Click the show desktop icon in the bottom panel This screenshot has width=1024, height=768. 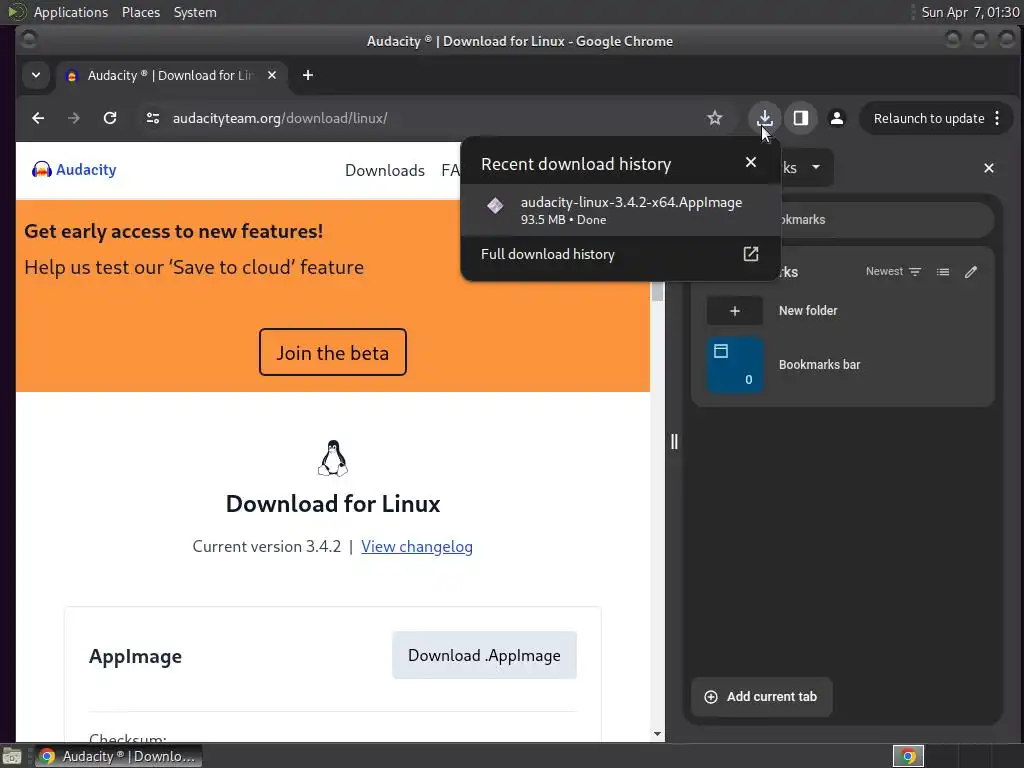click(12, 756)
